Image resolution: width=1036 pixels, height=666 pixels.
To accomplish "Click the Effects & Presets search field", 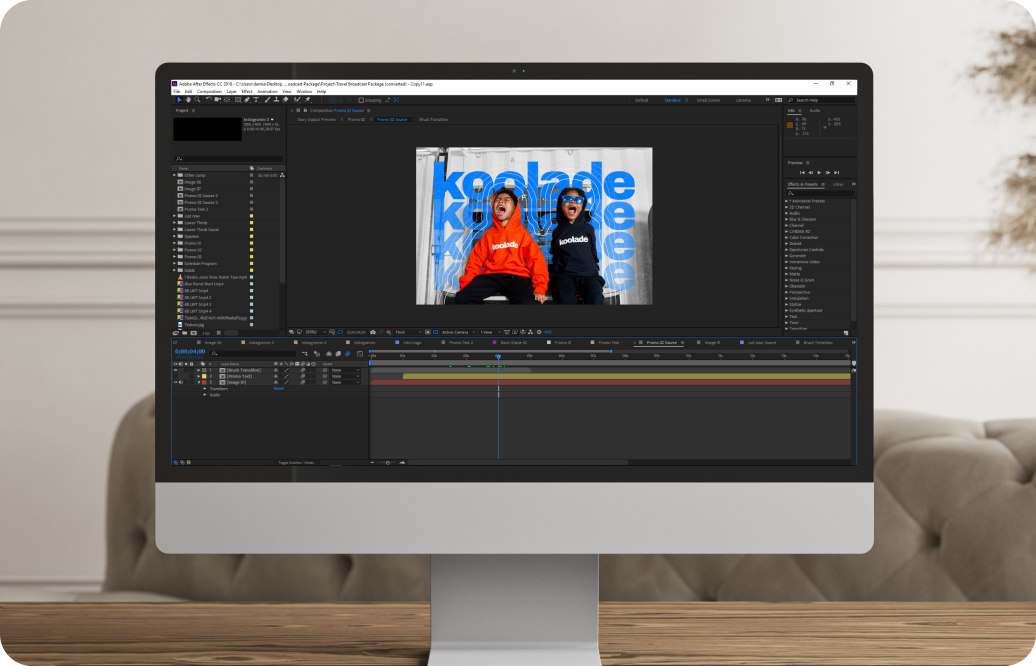I will (819, 193).
